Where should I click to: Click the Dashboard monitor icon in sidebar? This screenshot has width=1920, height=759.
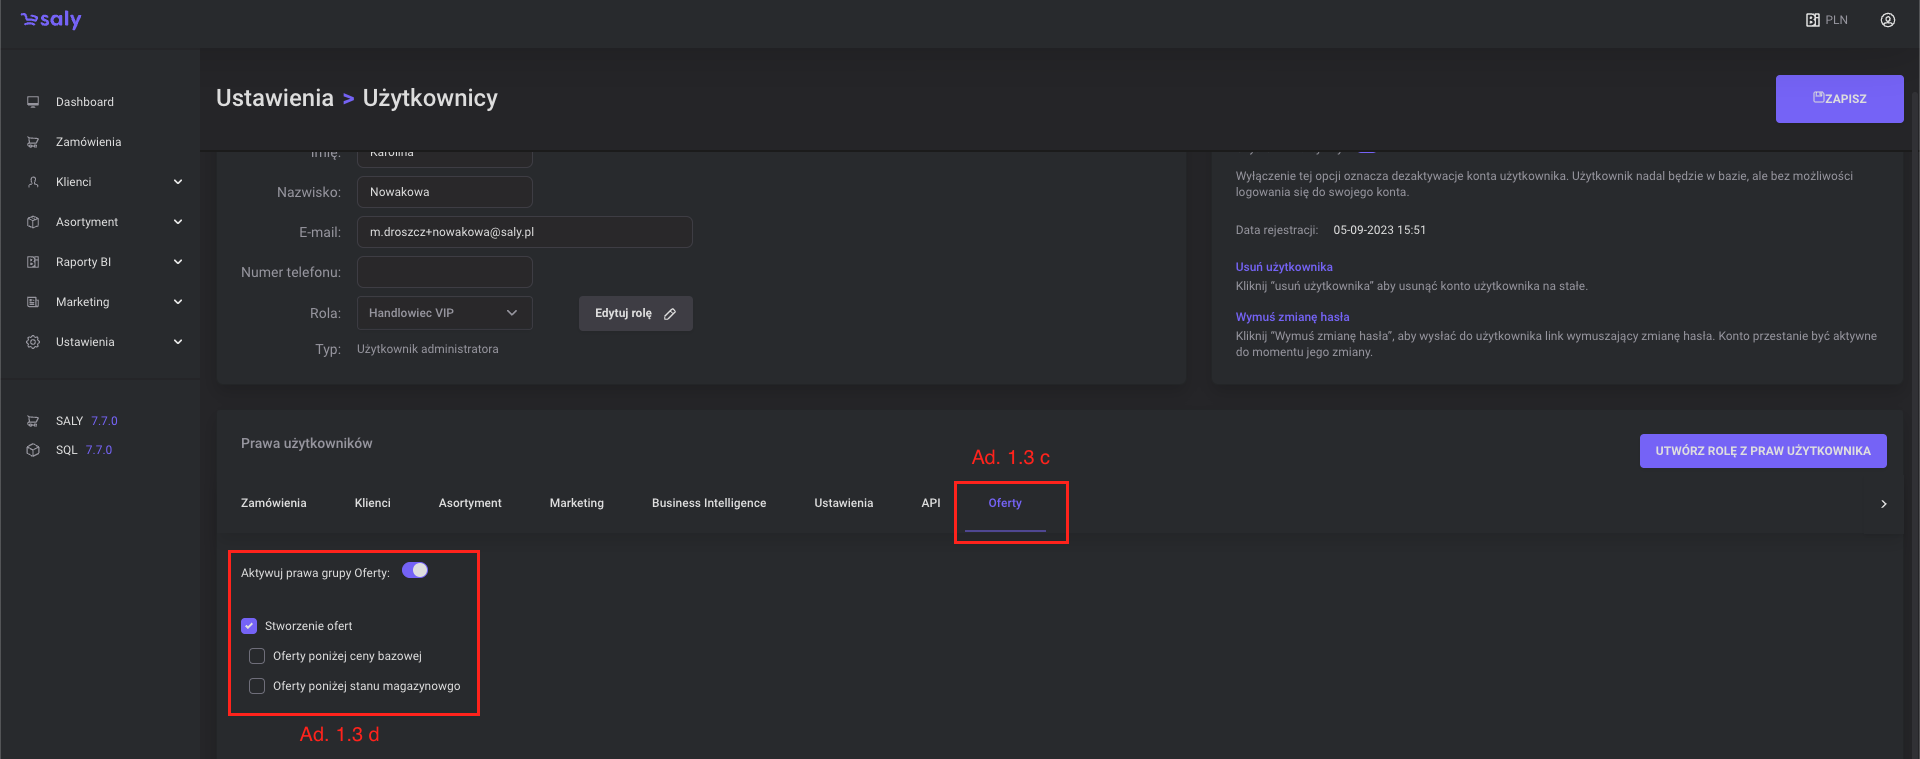point(33,102)
